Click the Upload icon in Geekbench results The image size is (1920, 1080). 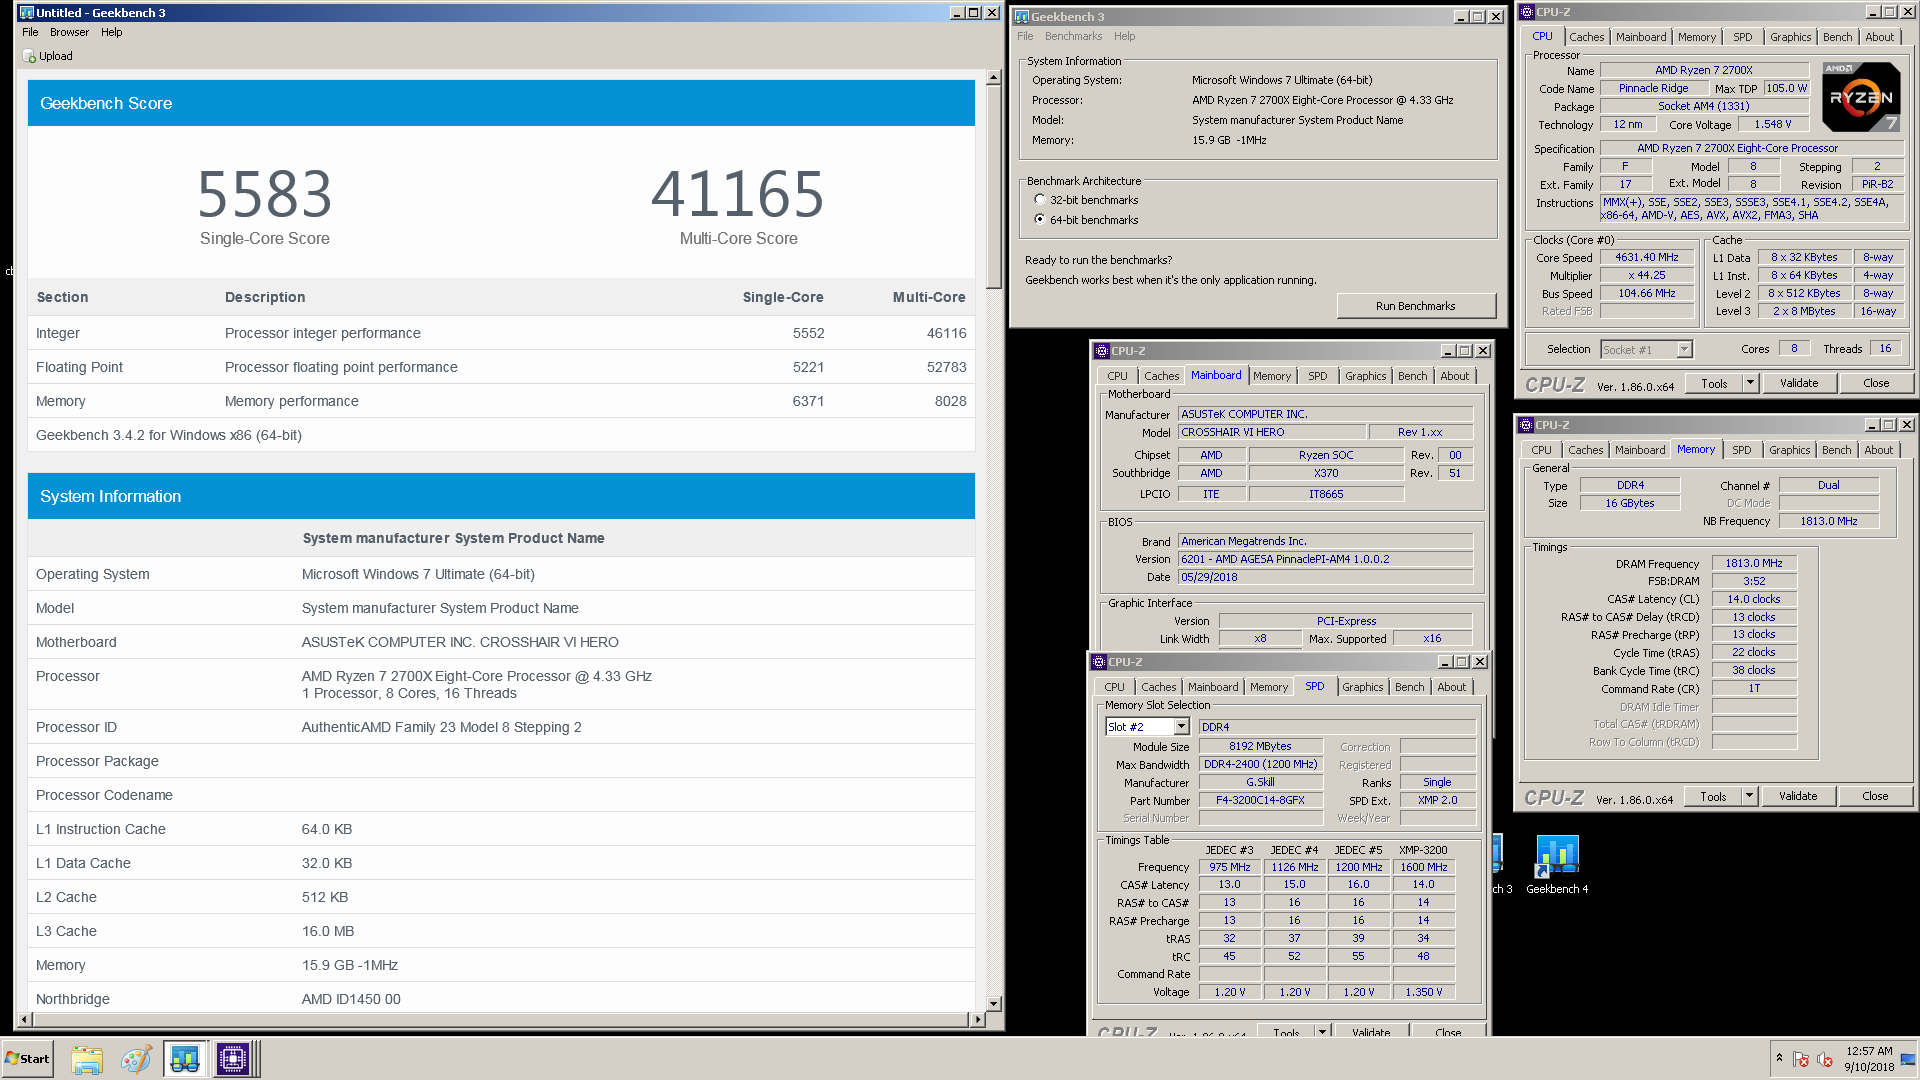(x=29, y=57)
